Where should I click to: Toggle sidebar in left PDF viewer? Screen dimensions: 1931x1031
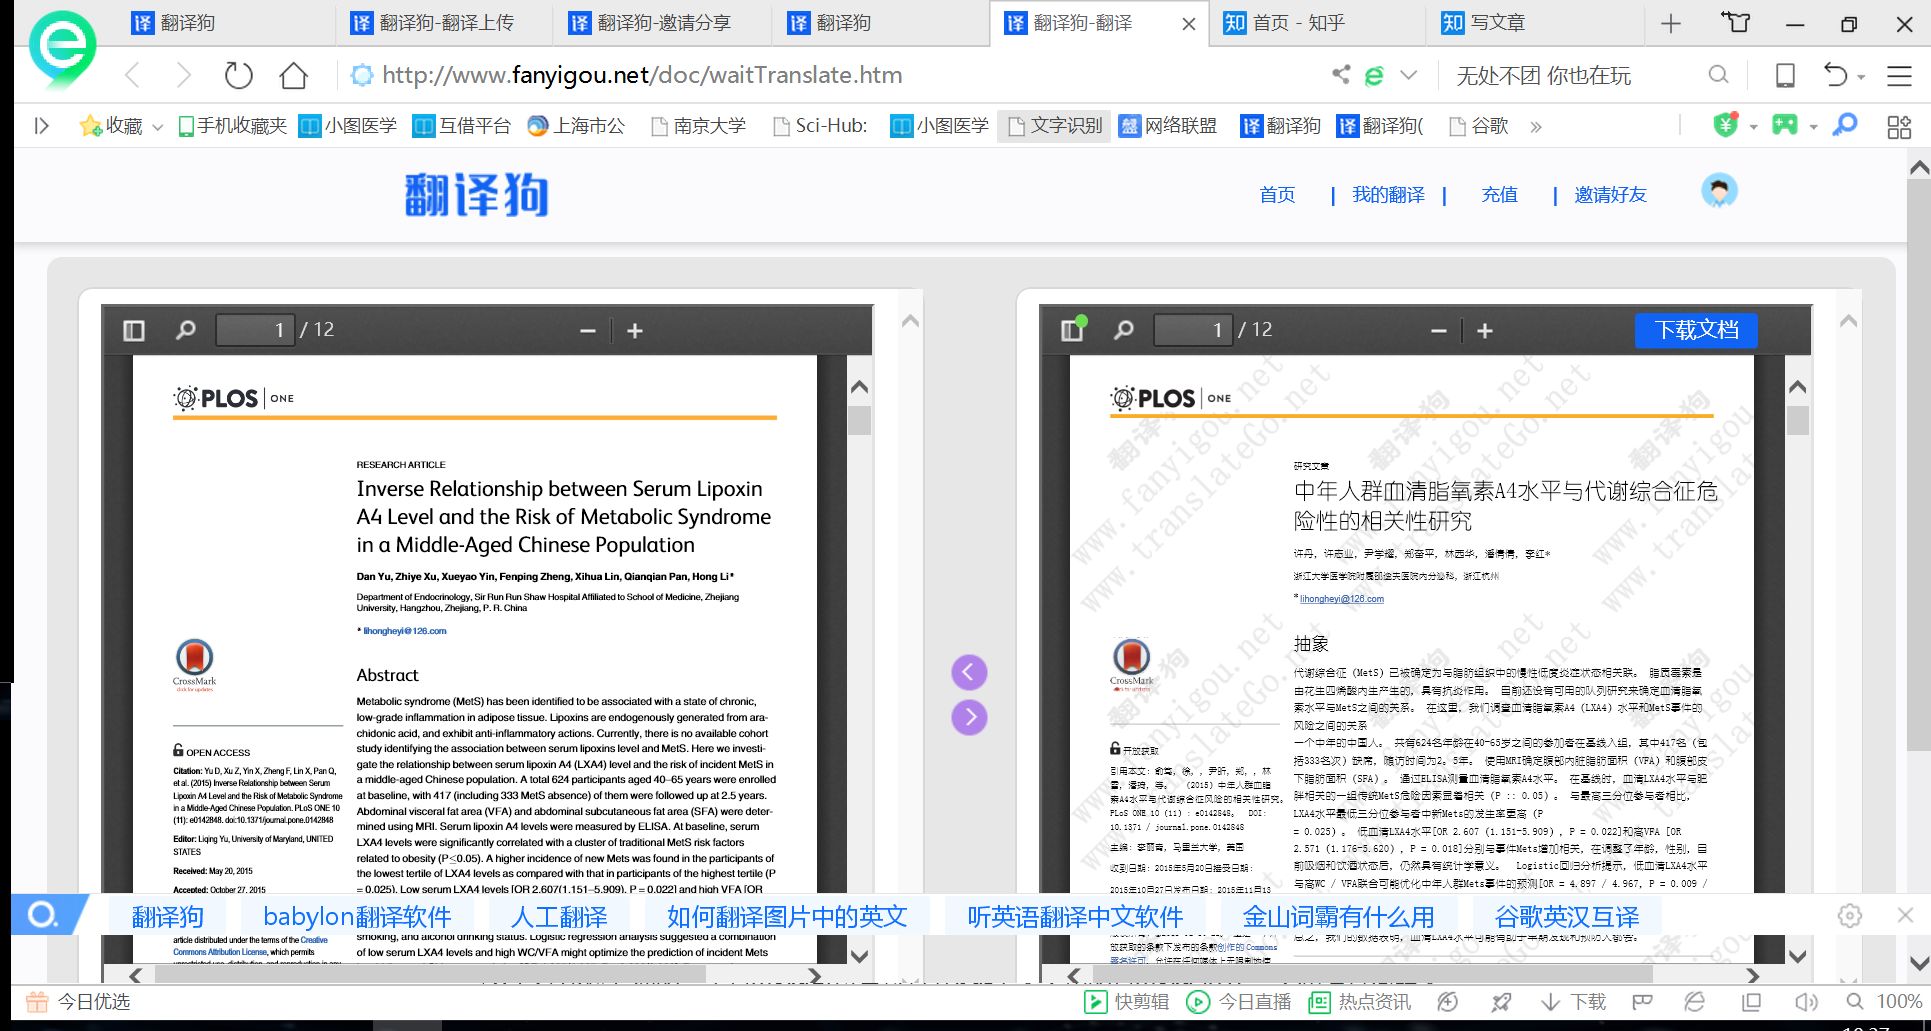pos(134,330)
